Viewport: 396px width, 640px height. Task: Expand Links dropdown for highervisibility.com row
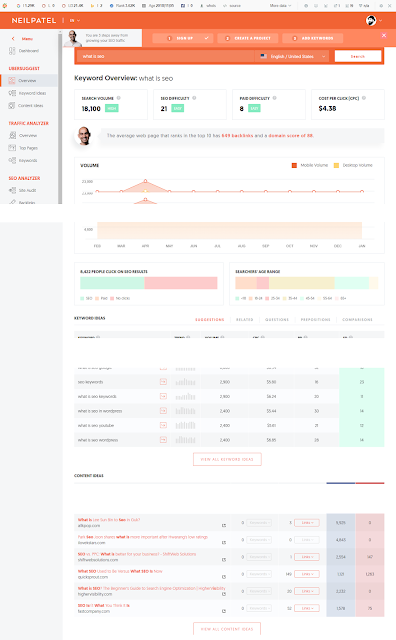[307, 591]
